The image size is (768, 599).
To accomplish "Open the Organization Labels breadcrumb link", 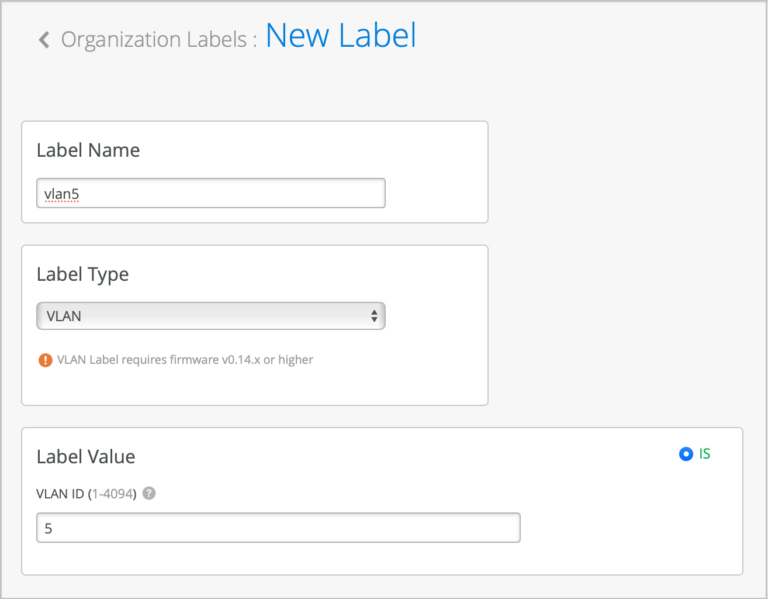I will click(x=153, y=40).
